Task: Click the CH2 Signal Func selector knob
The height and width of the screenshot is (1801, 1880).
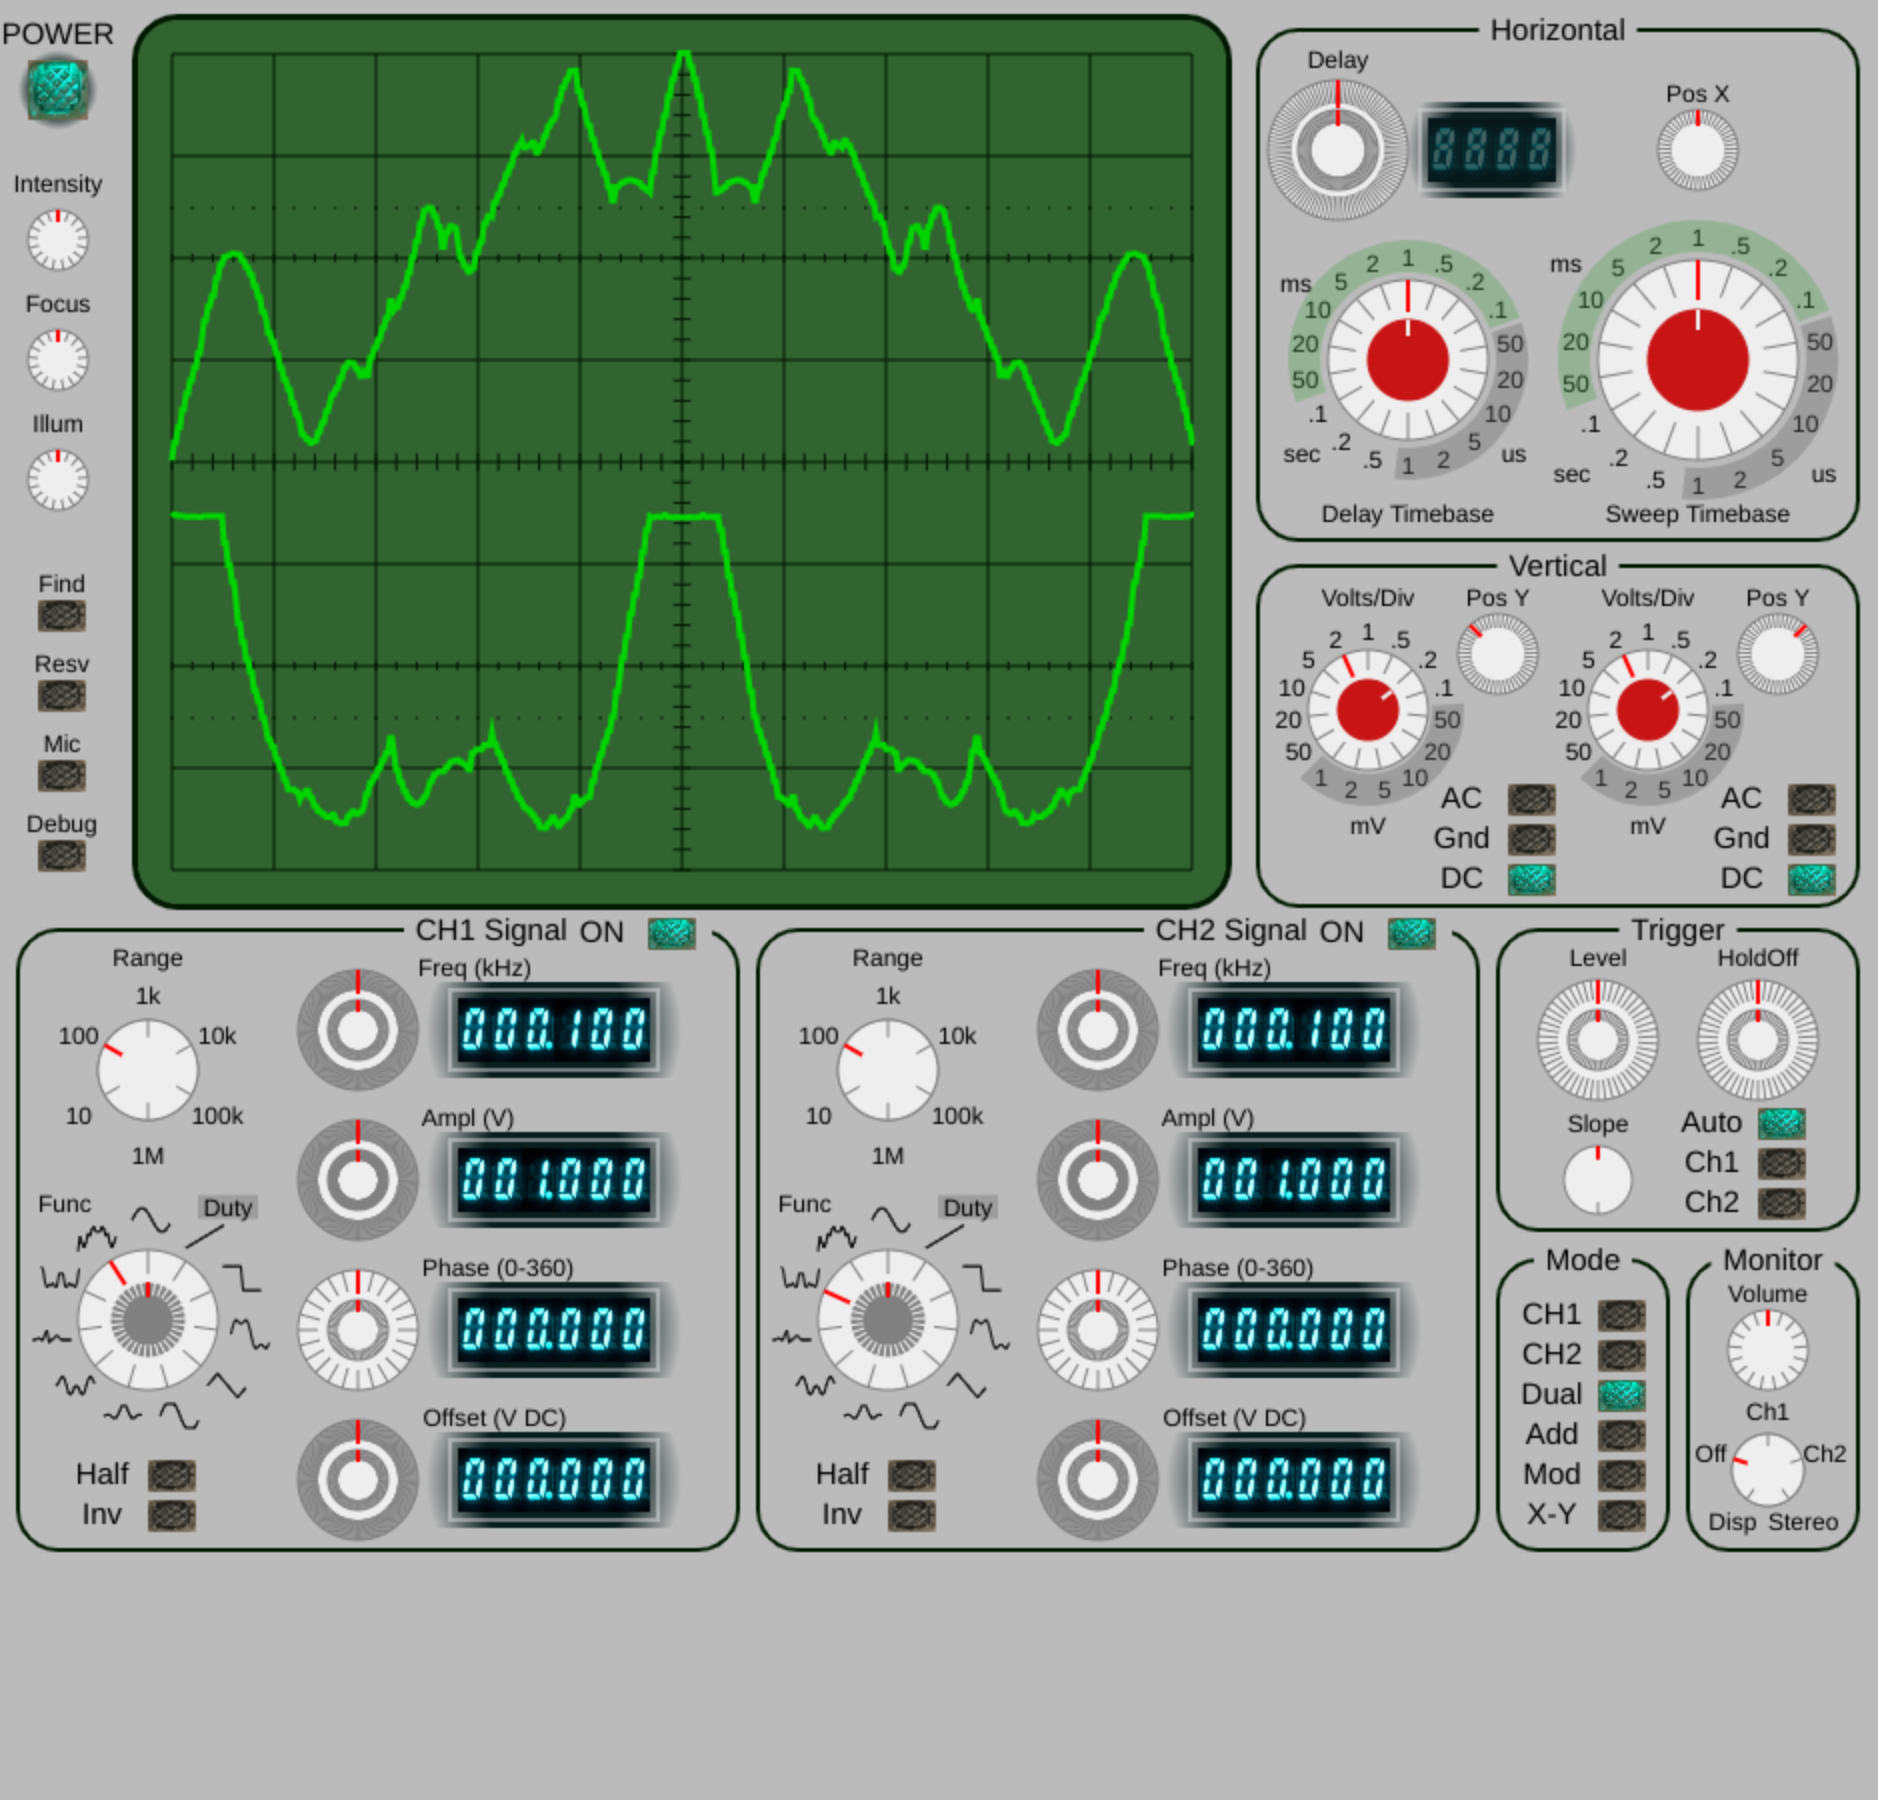Action: point(888,1320)
